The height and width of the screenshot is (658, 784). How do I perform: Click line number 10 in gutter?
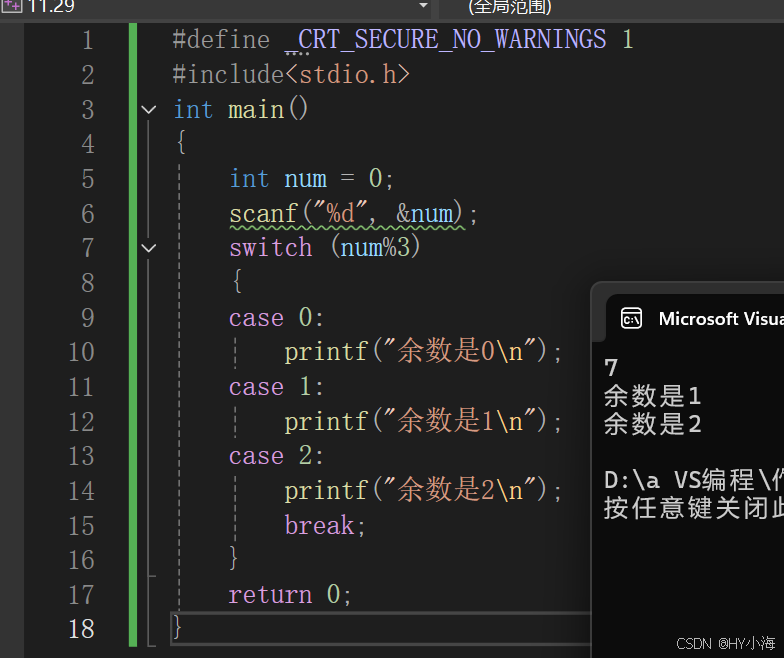82,352
